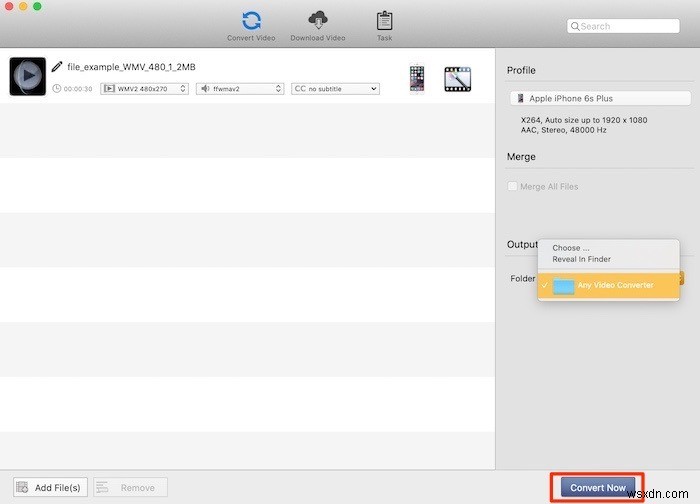
Task: Open the video edit filmstrip icon
Action: tap(458, 79)
